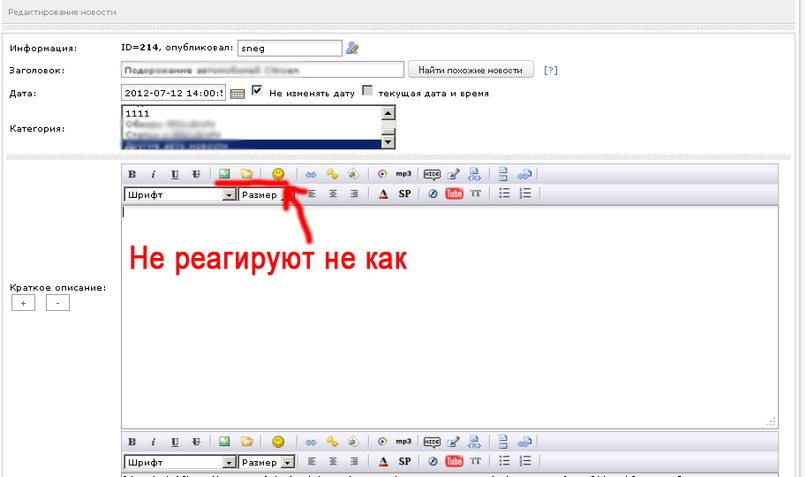Left-align text in lower editor toolbar

312,461
